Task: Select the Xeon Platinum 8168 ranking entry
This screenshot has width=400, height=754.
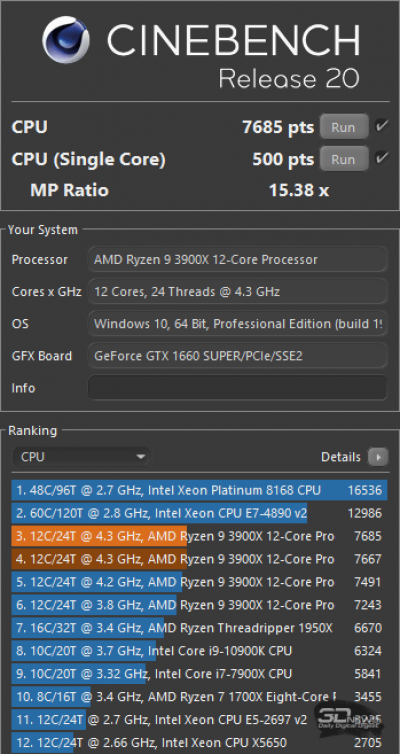Action: pos(200,490)
